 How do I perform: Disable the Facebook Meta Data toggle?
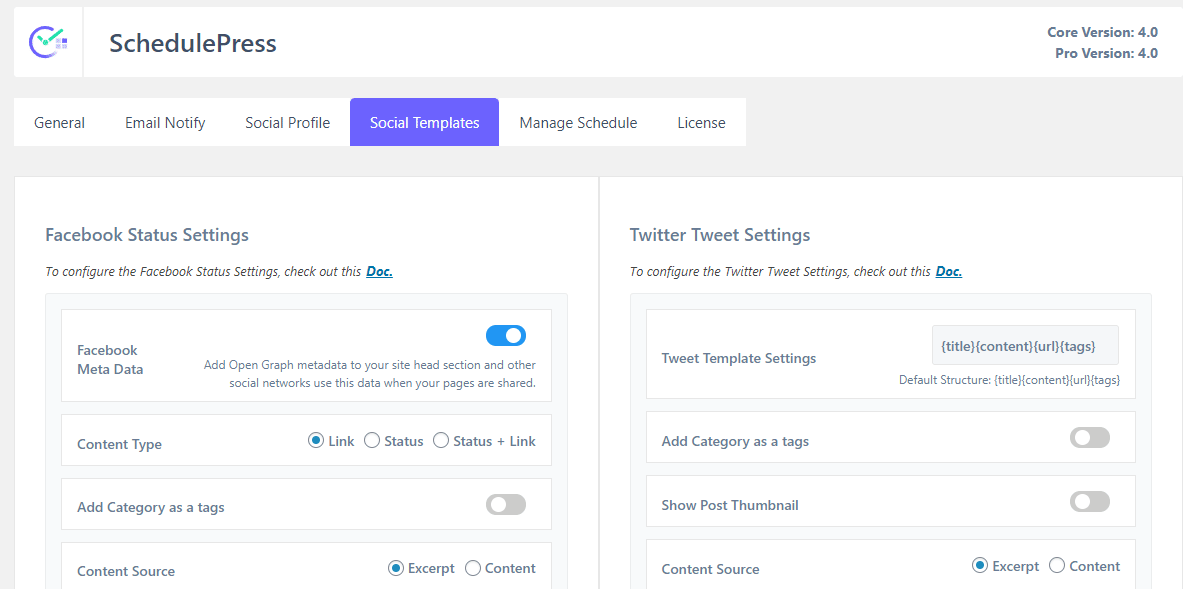(x=505, y=336)
